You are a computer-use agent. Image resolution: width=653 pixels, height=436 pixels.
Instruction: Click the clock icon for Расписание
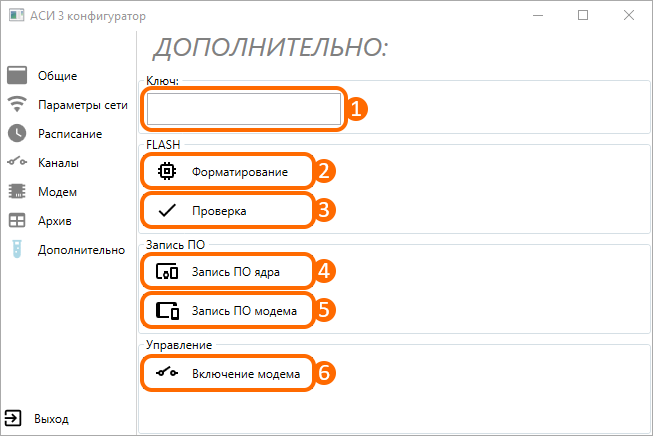coord(17,133)
